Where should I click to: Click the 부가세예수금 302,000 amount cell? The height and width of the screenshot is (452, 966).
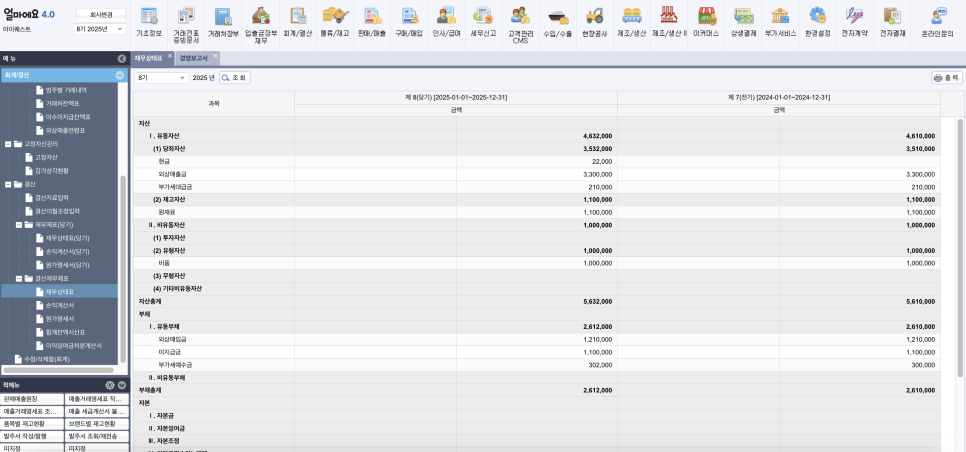[537, 365]
